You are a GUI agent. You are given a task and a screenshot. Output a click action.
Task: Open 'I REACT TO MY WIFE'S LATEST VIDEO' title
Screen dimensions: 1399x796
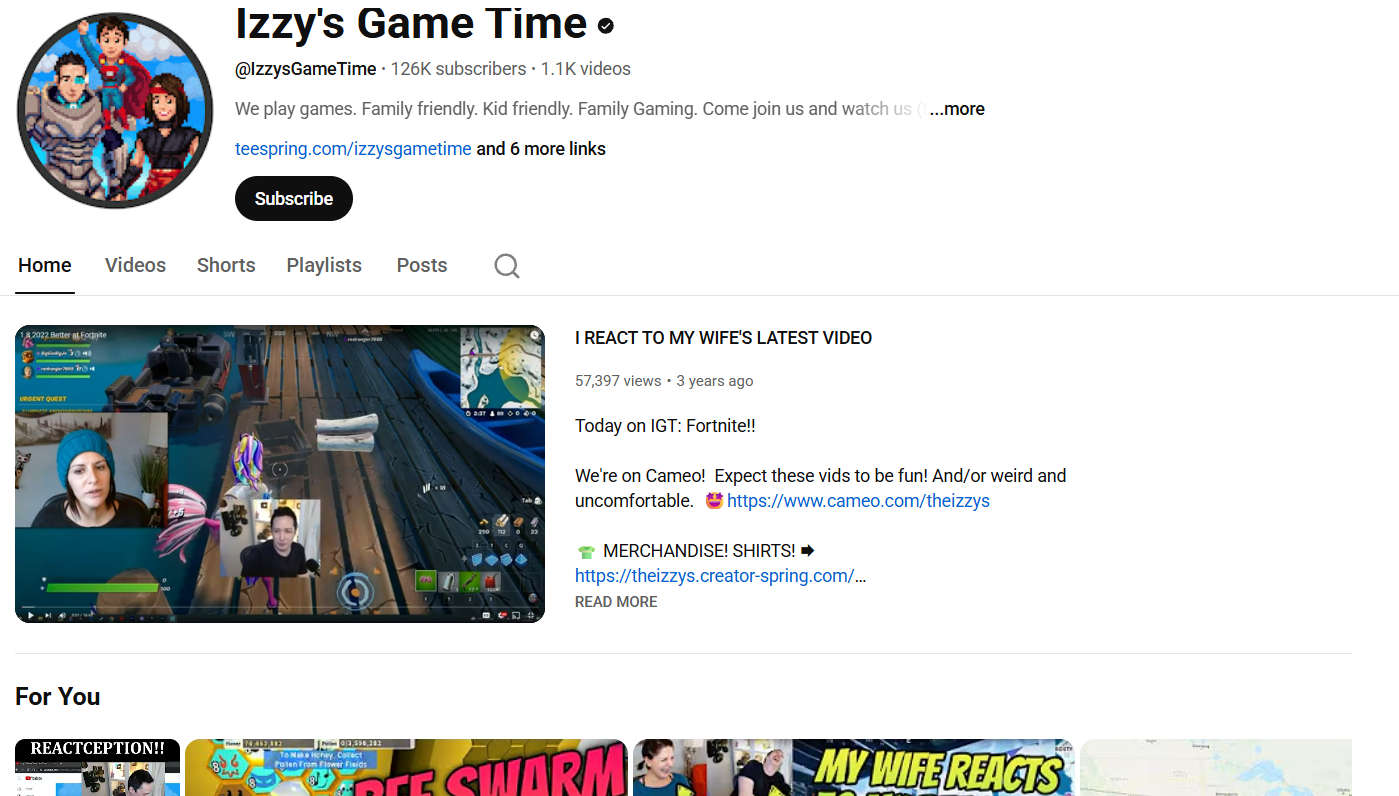tap(723, 338)
